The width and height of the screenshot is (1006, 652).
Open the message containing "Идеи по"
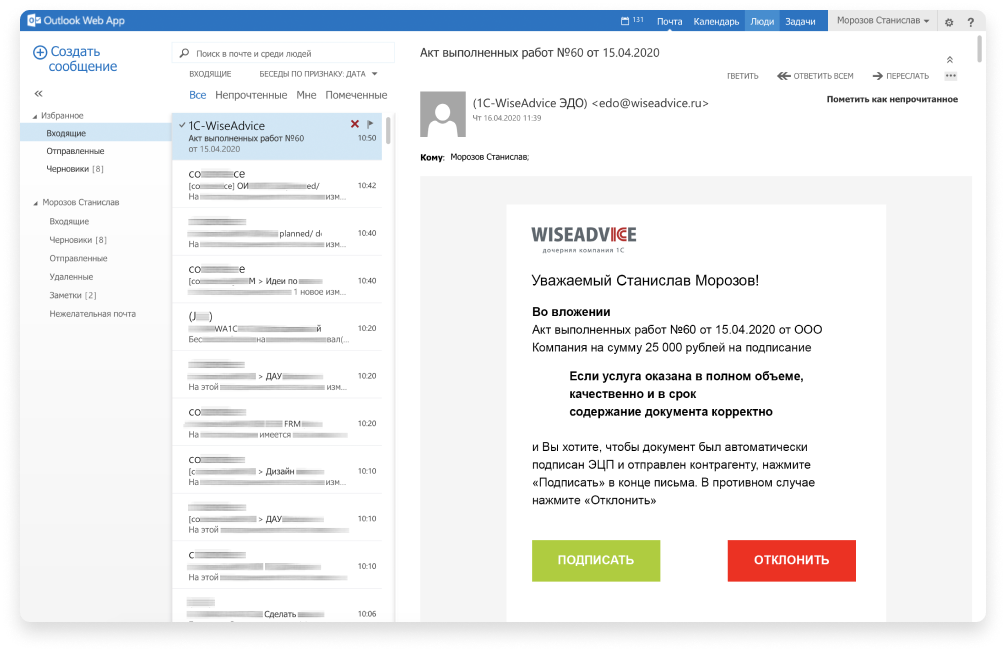point(277,280)
